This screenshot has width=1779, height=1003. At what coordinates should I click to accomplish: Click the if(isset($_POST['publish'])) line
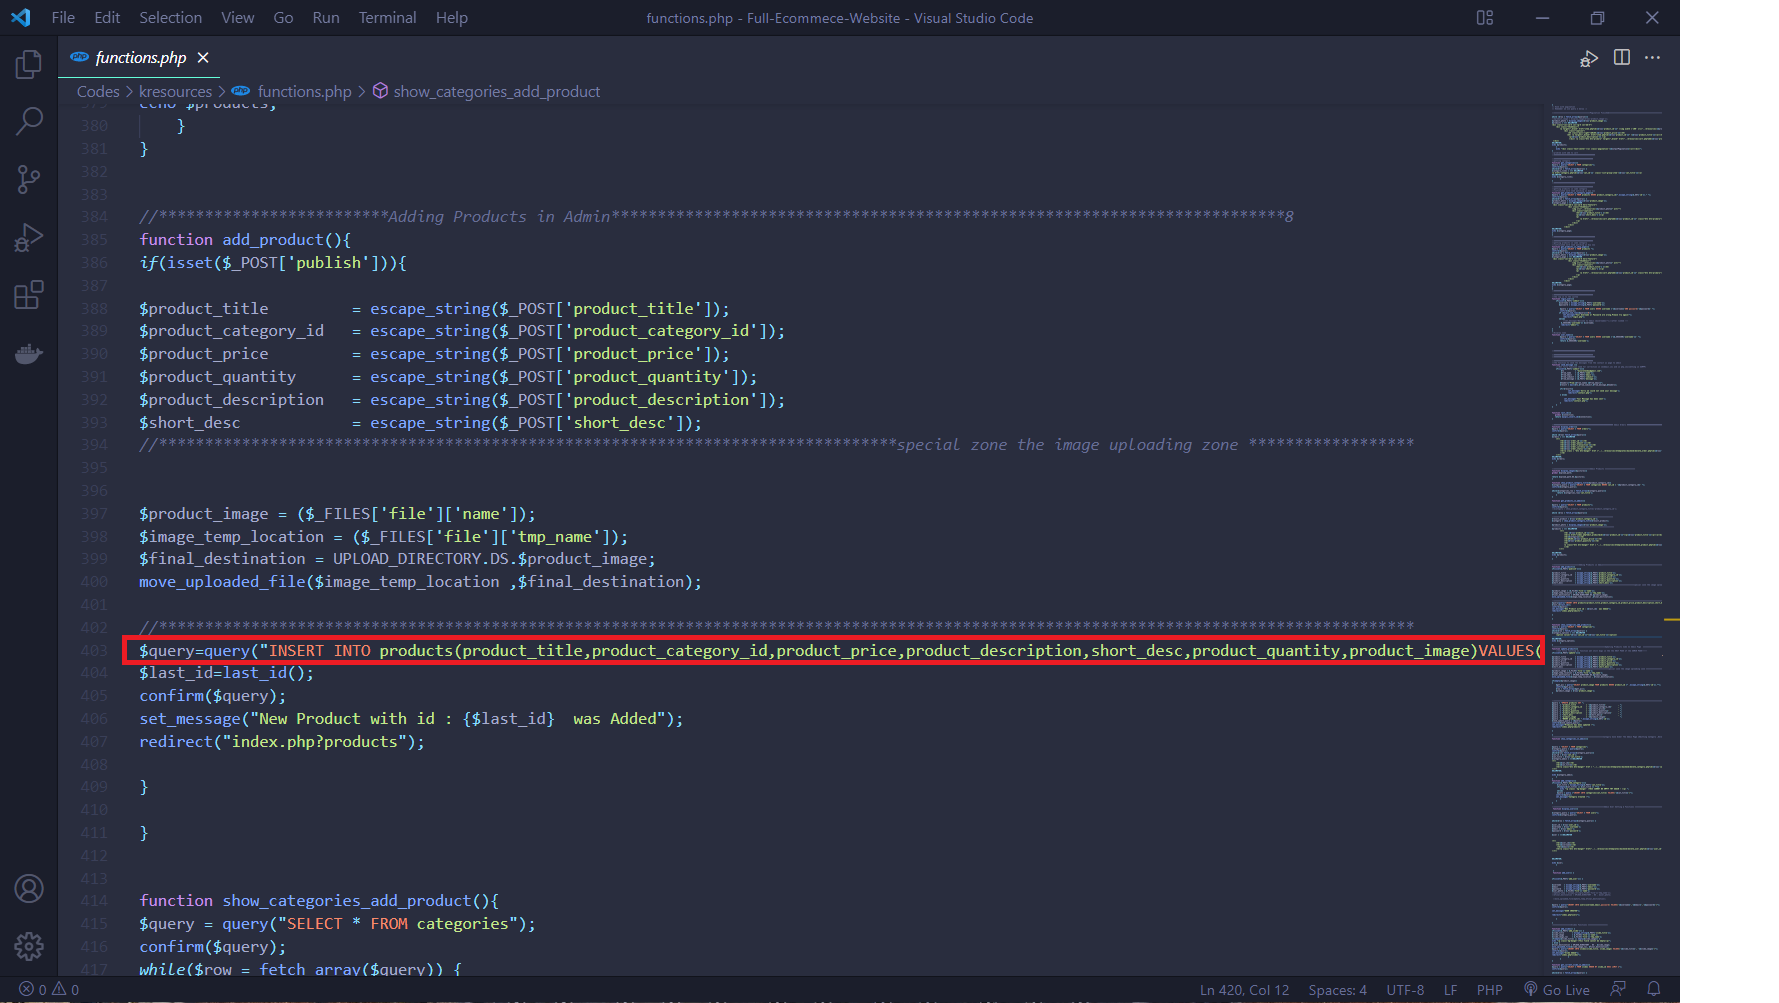(273, 263)
